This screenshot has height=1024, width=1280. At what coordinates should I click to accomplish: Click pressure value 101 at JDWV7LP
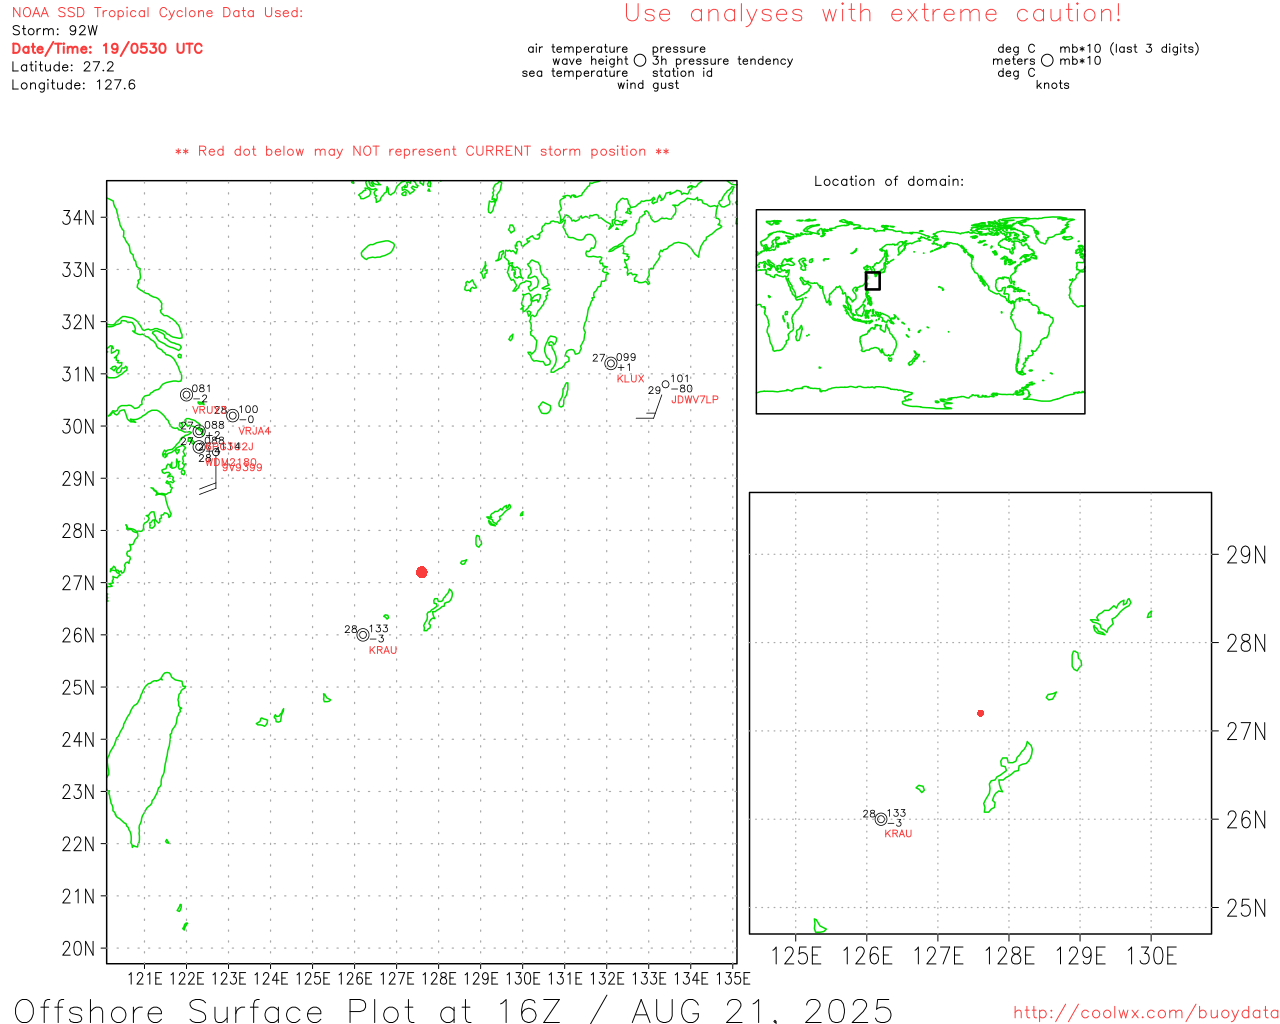(x=680, y=379)
